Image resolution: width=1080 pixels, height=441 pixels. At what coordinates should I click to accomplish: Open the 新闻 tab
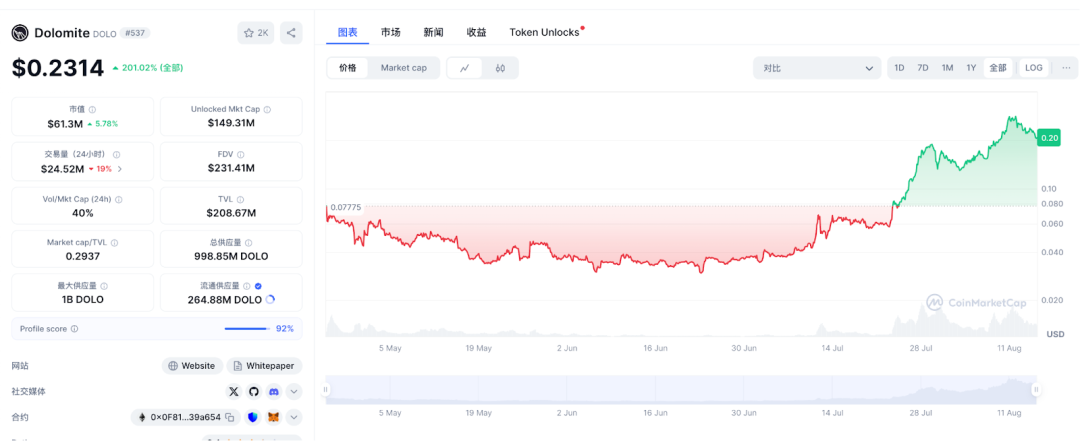tap(433, 32)
